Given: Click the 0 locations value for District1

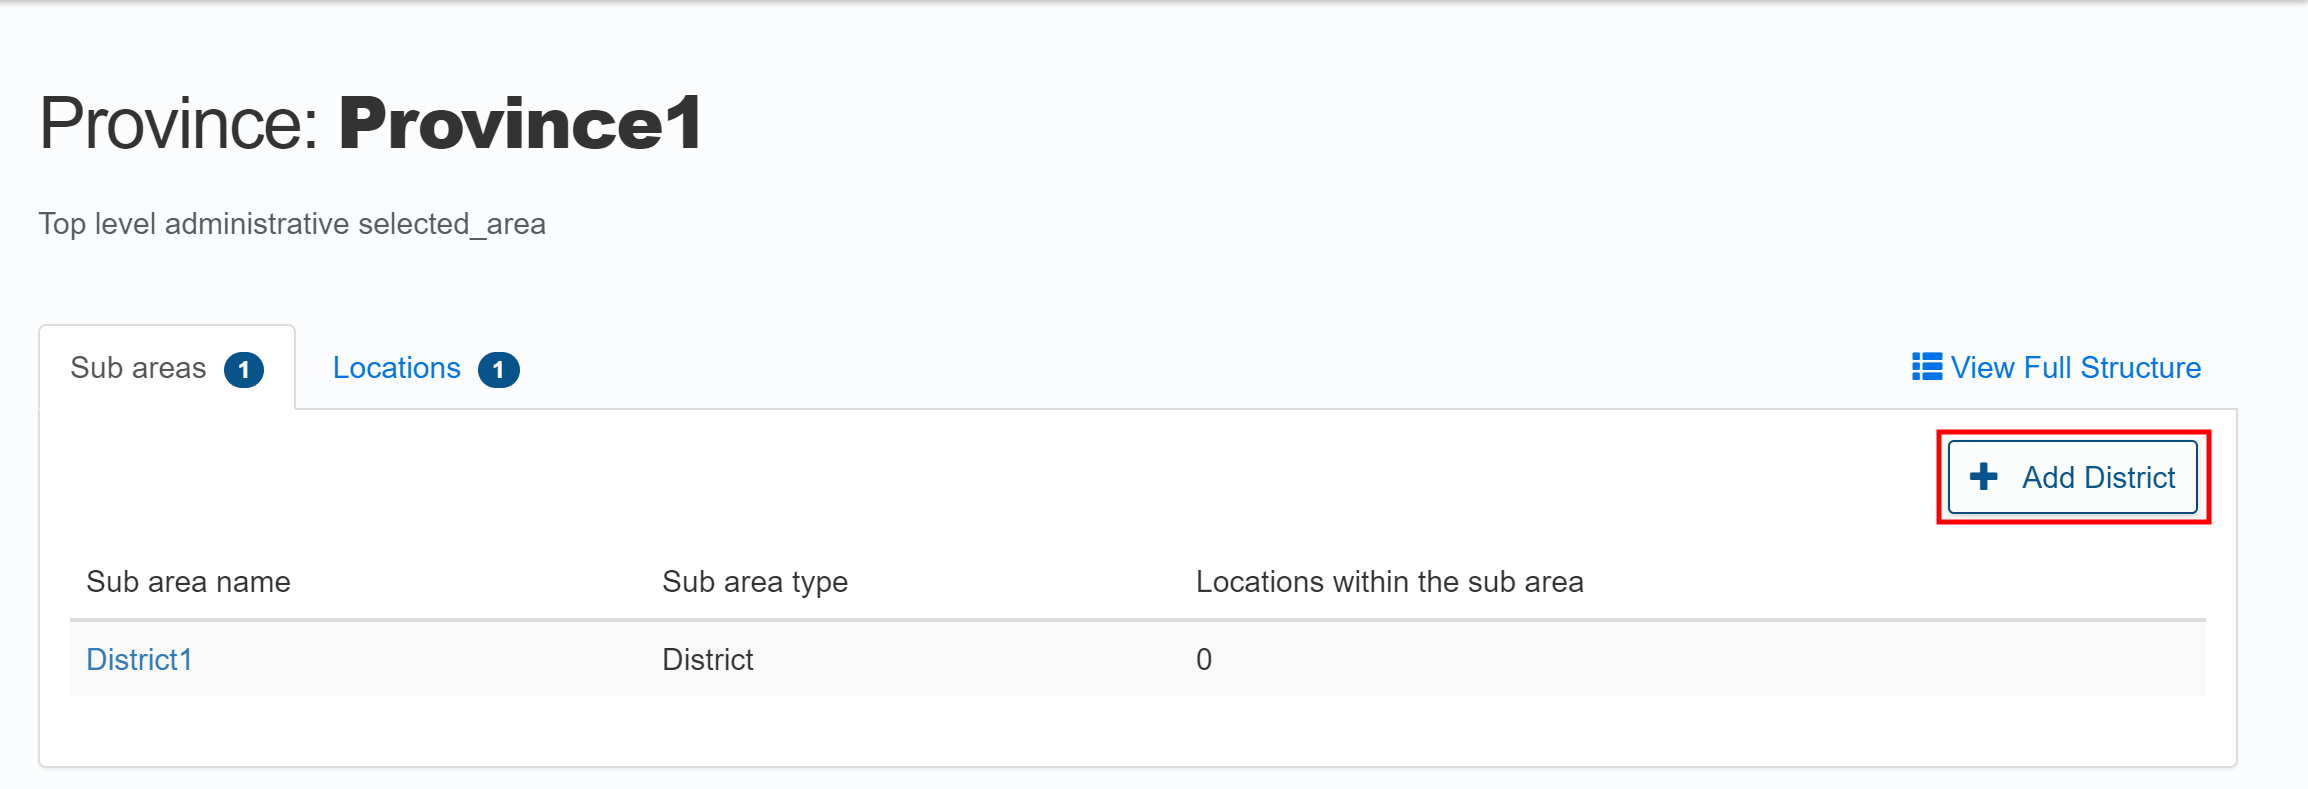Looking at the screenshot, I should click(1204, 659).
